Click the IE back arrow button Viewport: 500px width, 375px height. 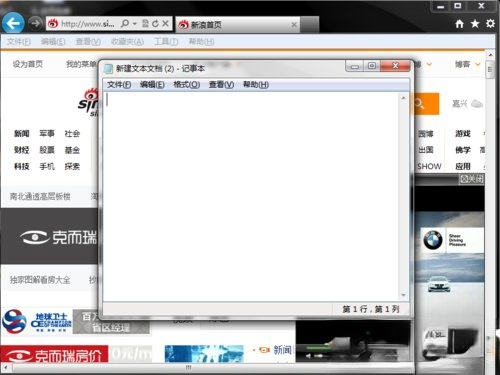[x=13, y=23]
